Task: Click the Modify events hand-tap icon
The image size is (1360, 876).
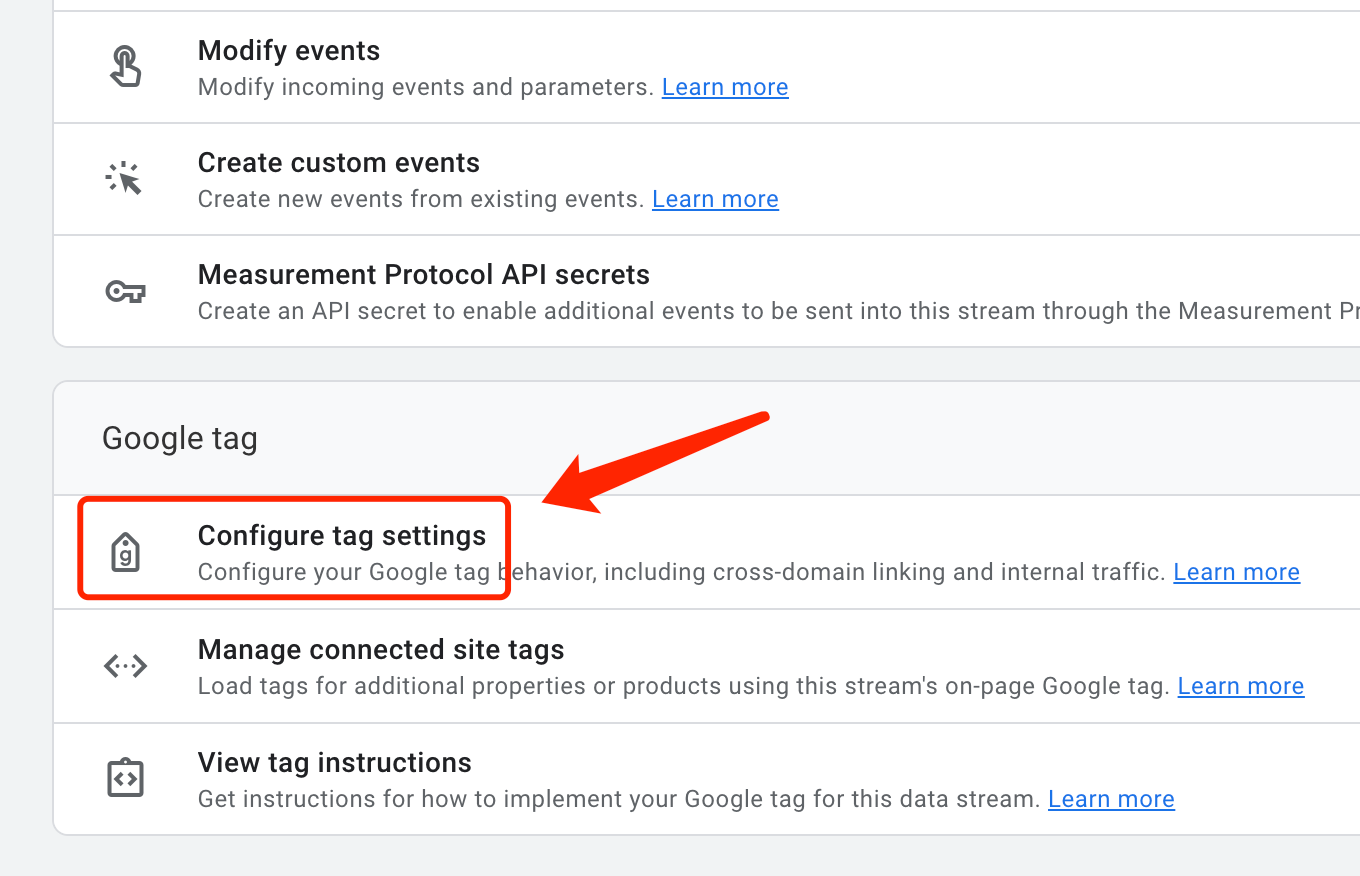Action: tap(125, 68)
